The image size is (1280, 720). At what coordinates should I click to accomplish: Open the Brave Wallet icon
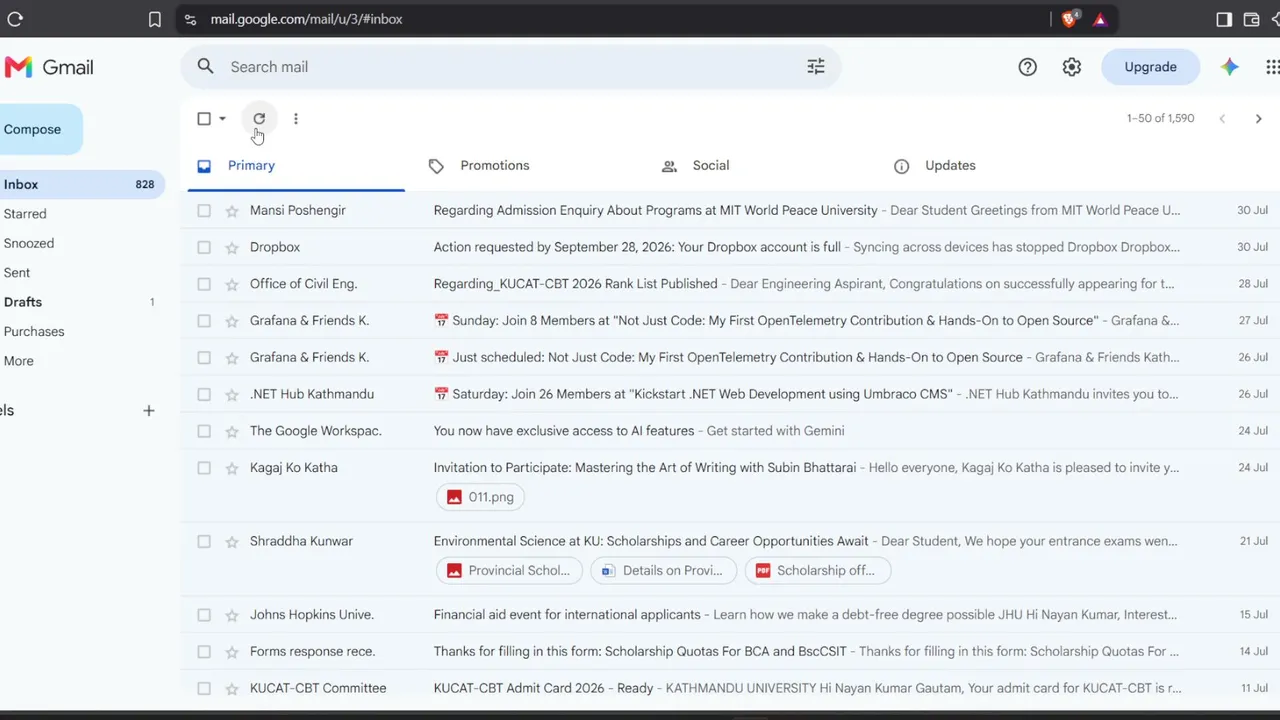tap(1252, 19)
